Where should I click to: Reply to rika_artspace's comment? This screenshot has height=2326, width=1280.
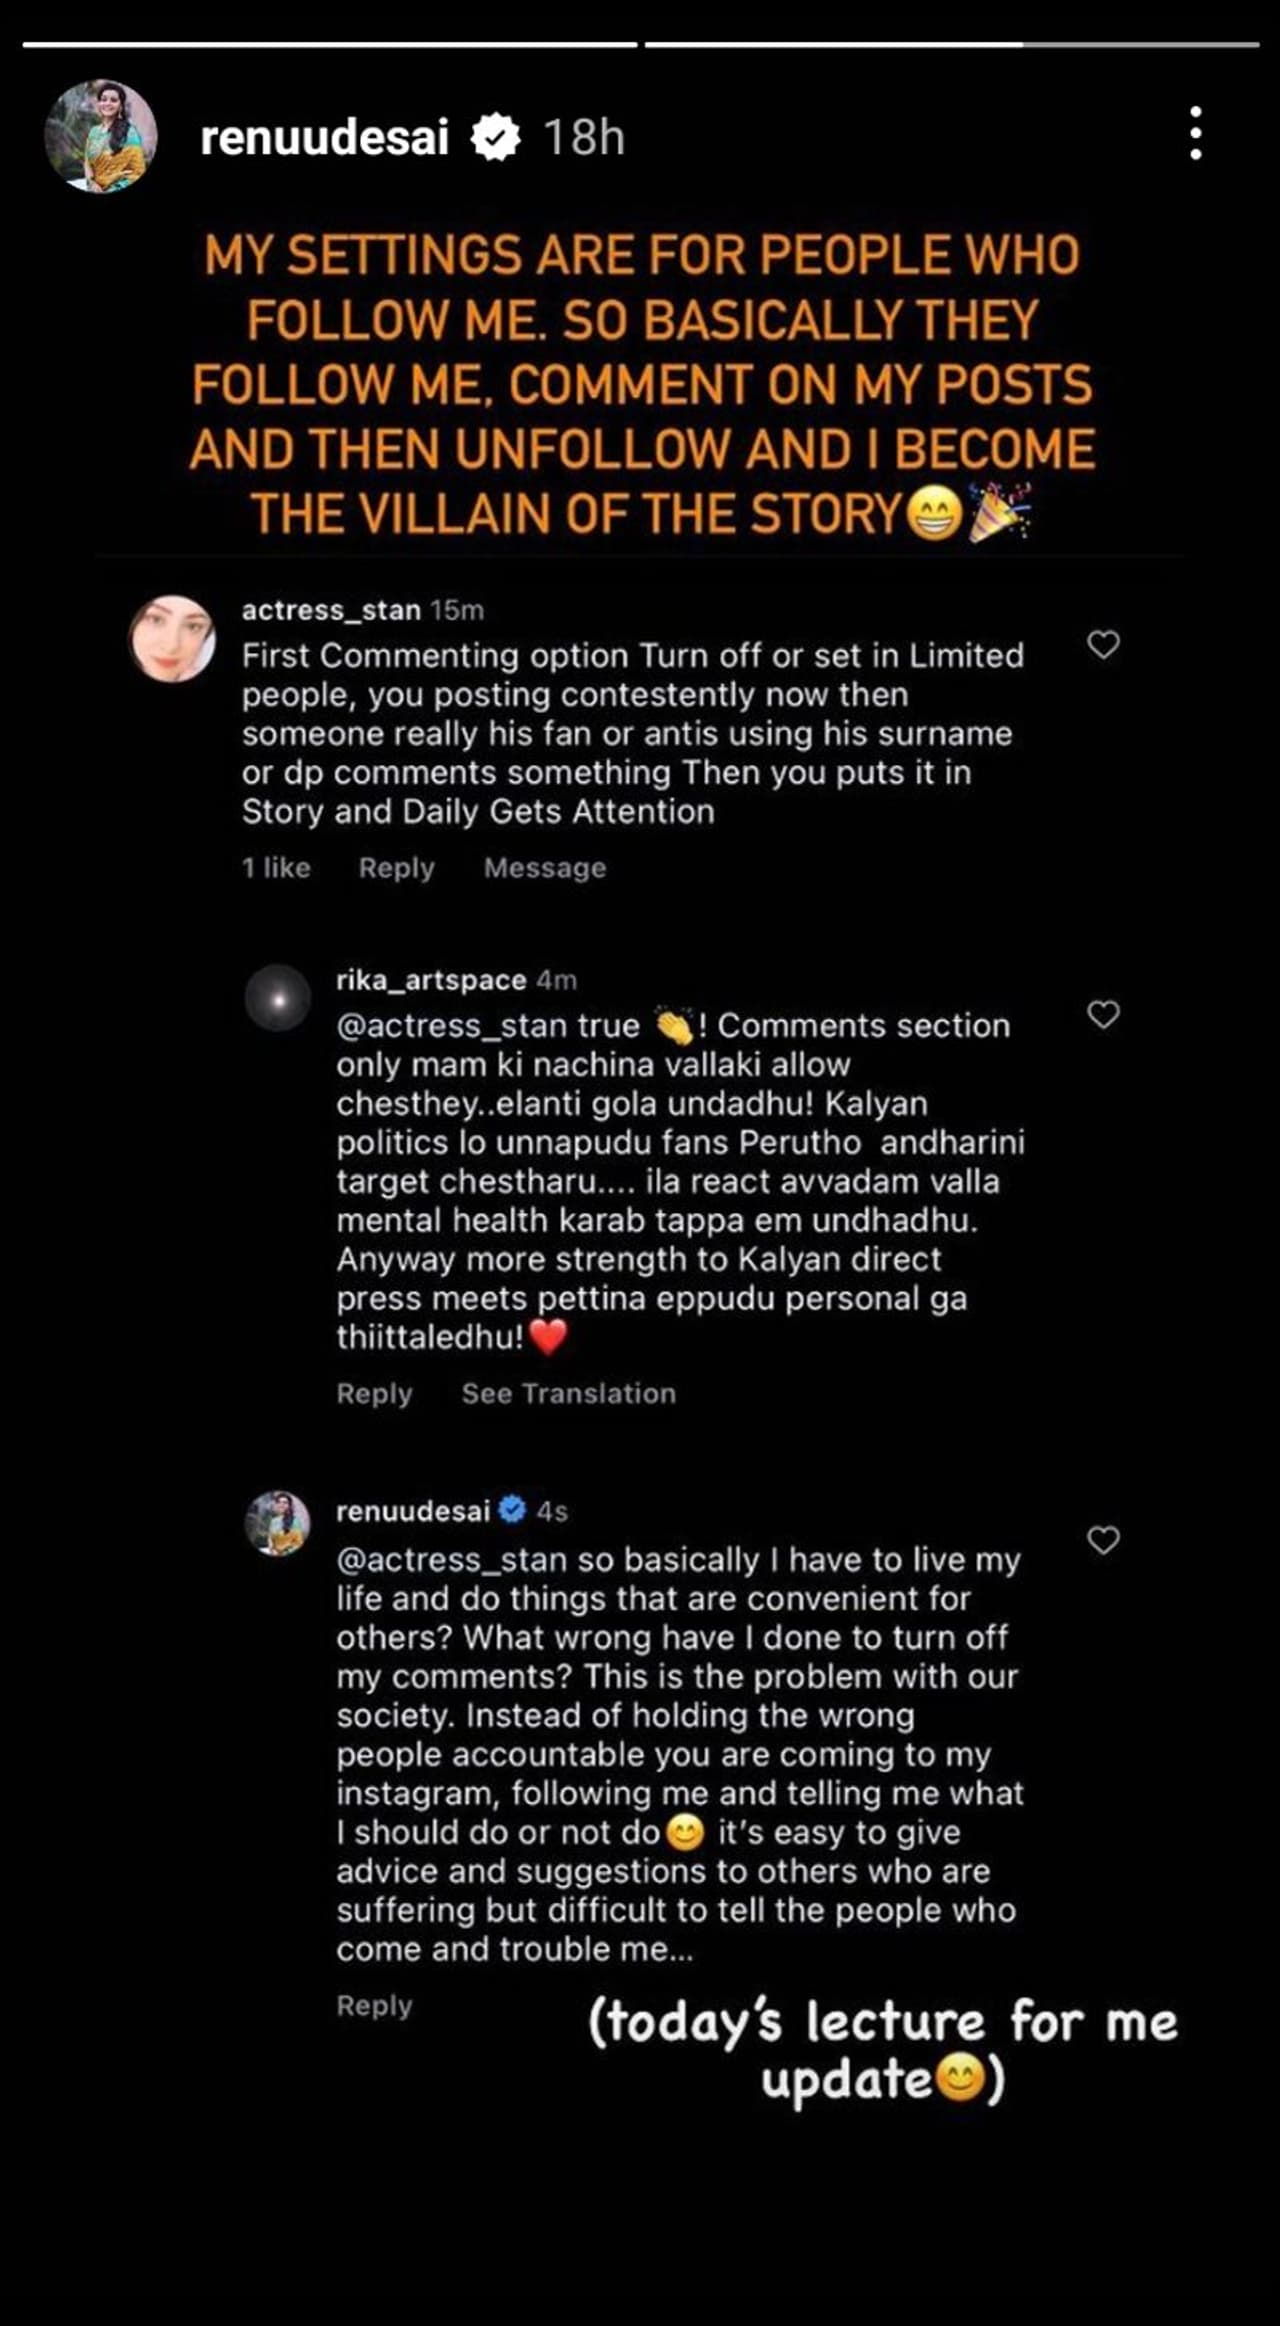click(x=374, y=1393)
